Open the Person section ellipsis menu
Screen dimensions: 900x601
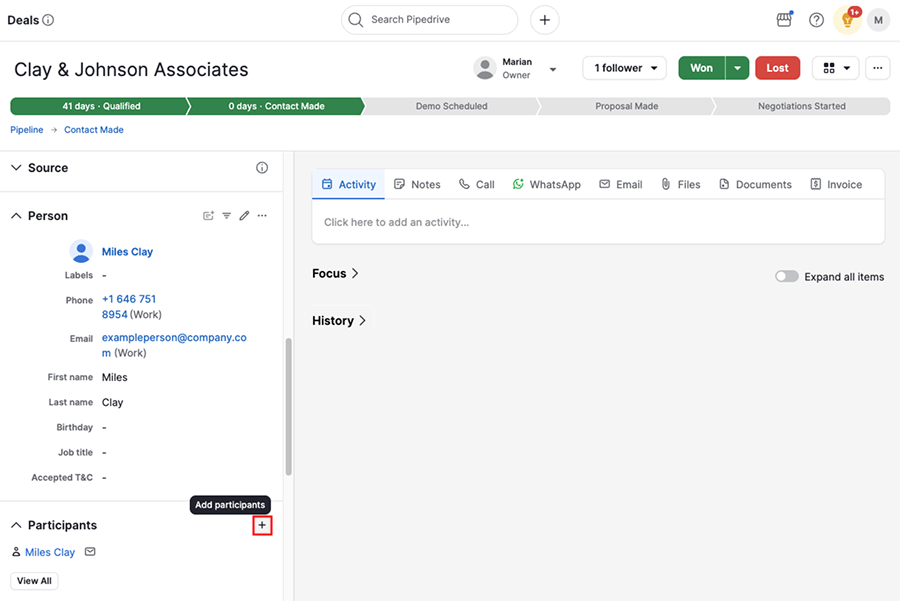[262, 216]
